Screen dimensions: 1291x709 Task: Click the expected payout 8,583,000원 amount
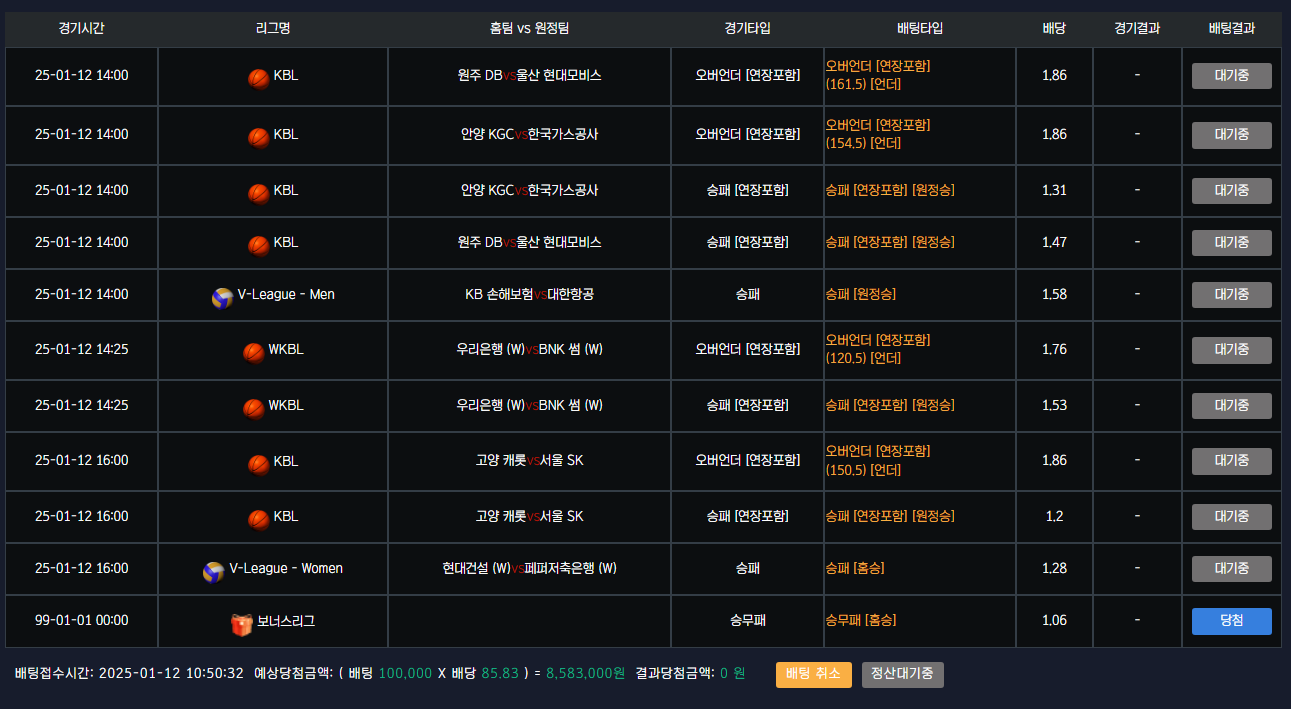(585, 674)
